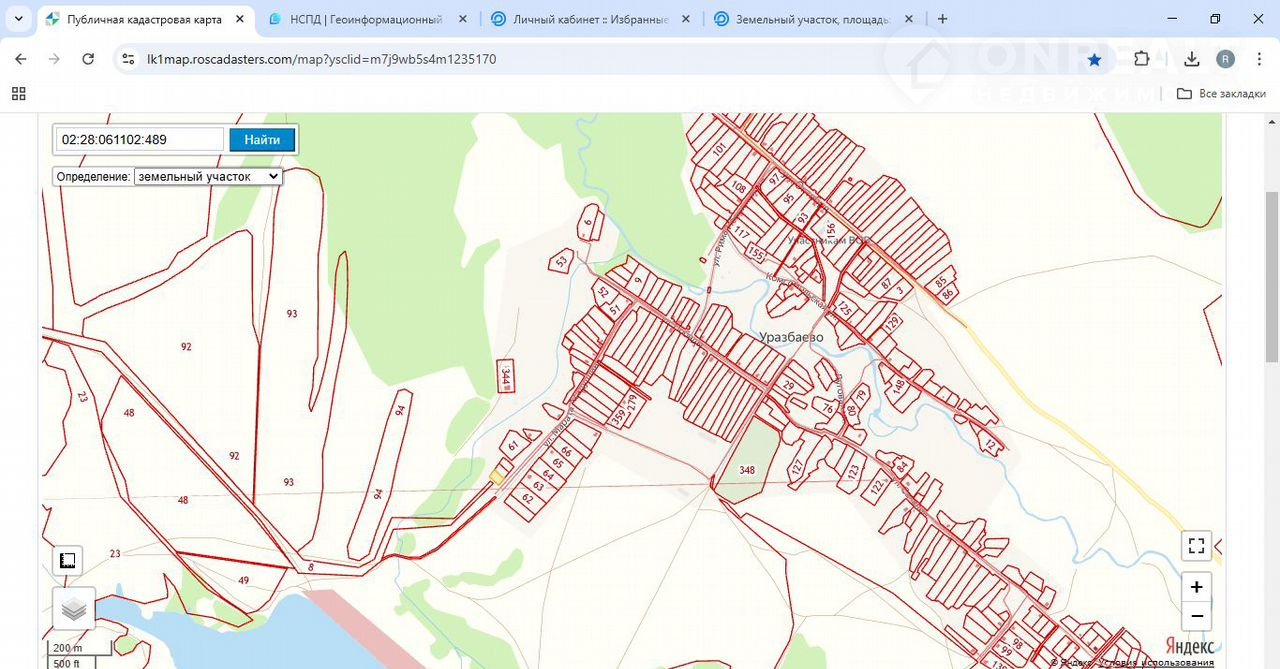Toggle fullscreen map view
Image resolution: width=1280 pixels, height=669 pixels.
pyautogui.click(x=1196, y=546)
